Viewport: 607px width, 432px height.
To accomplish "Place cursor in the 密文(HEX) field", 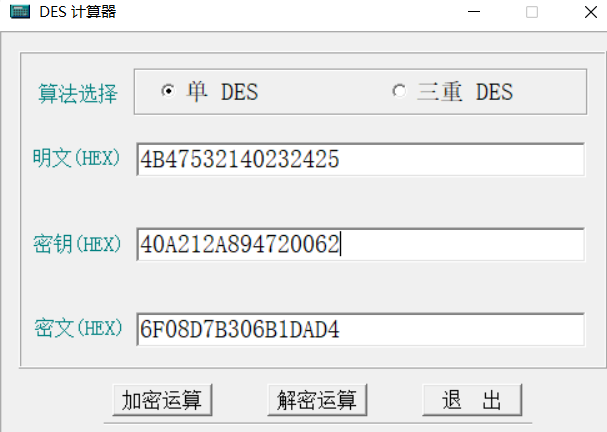I will [x=360, y=329].
